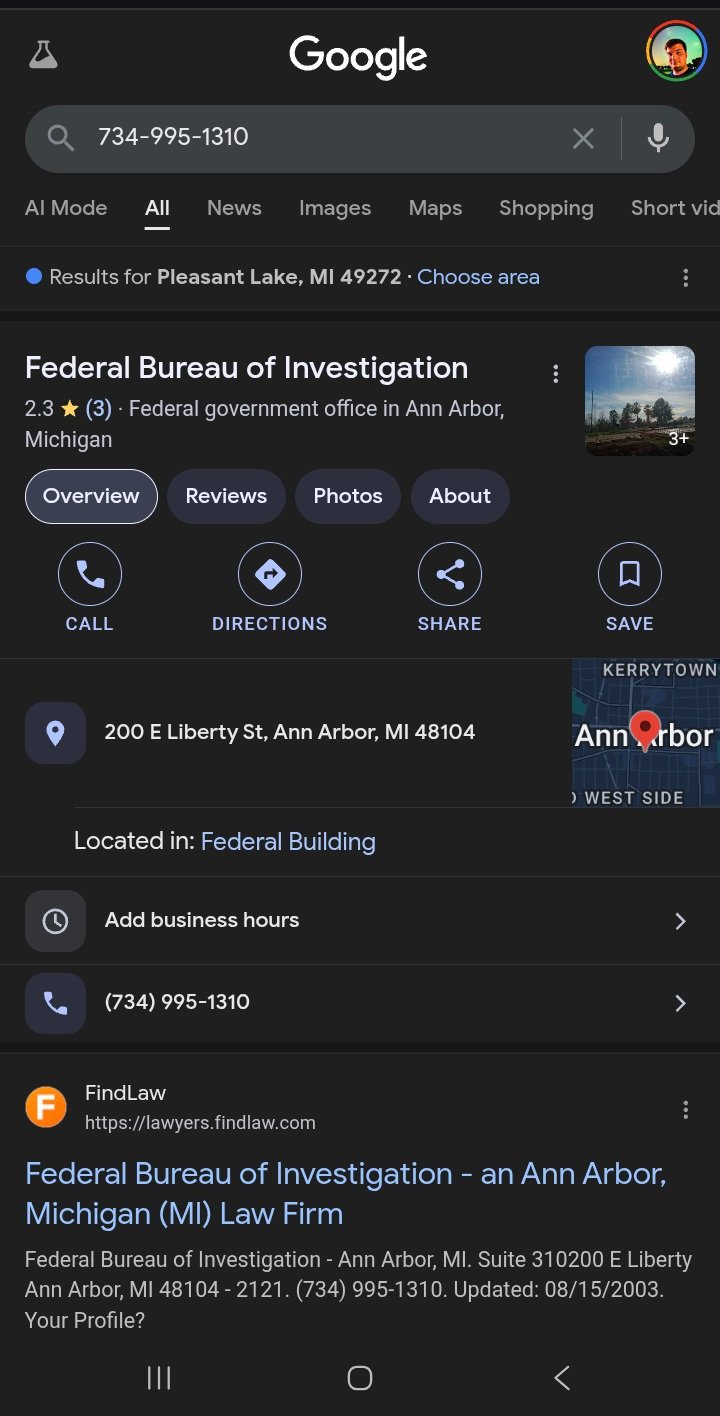This screenshot has height=1416, width=720.
Task: Tap the Call phone icon
Action: click(x=90, y=574)
